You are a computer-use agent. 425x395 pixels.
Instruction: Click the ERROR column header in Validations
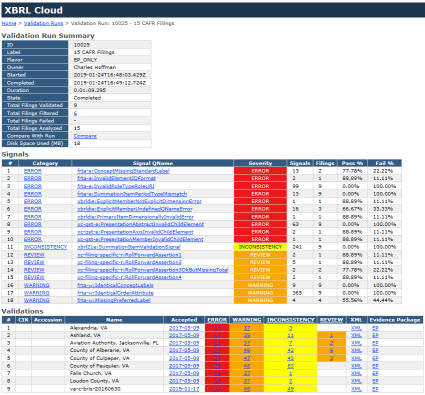217,320
